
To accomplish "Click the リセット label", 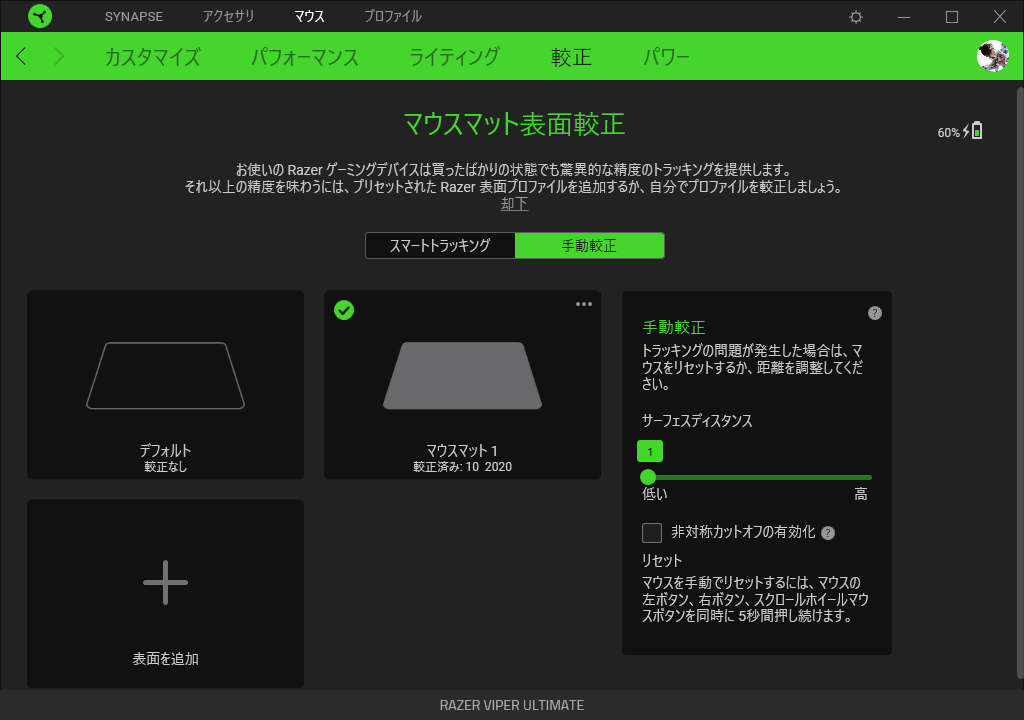I will coord(662,561).
